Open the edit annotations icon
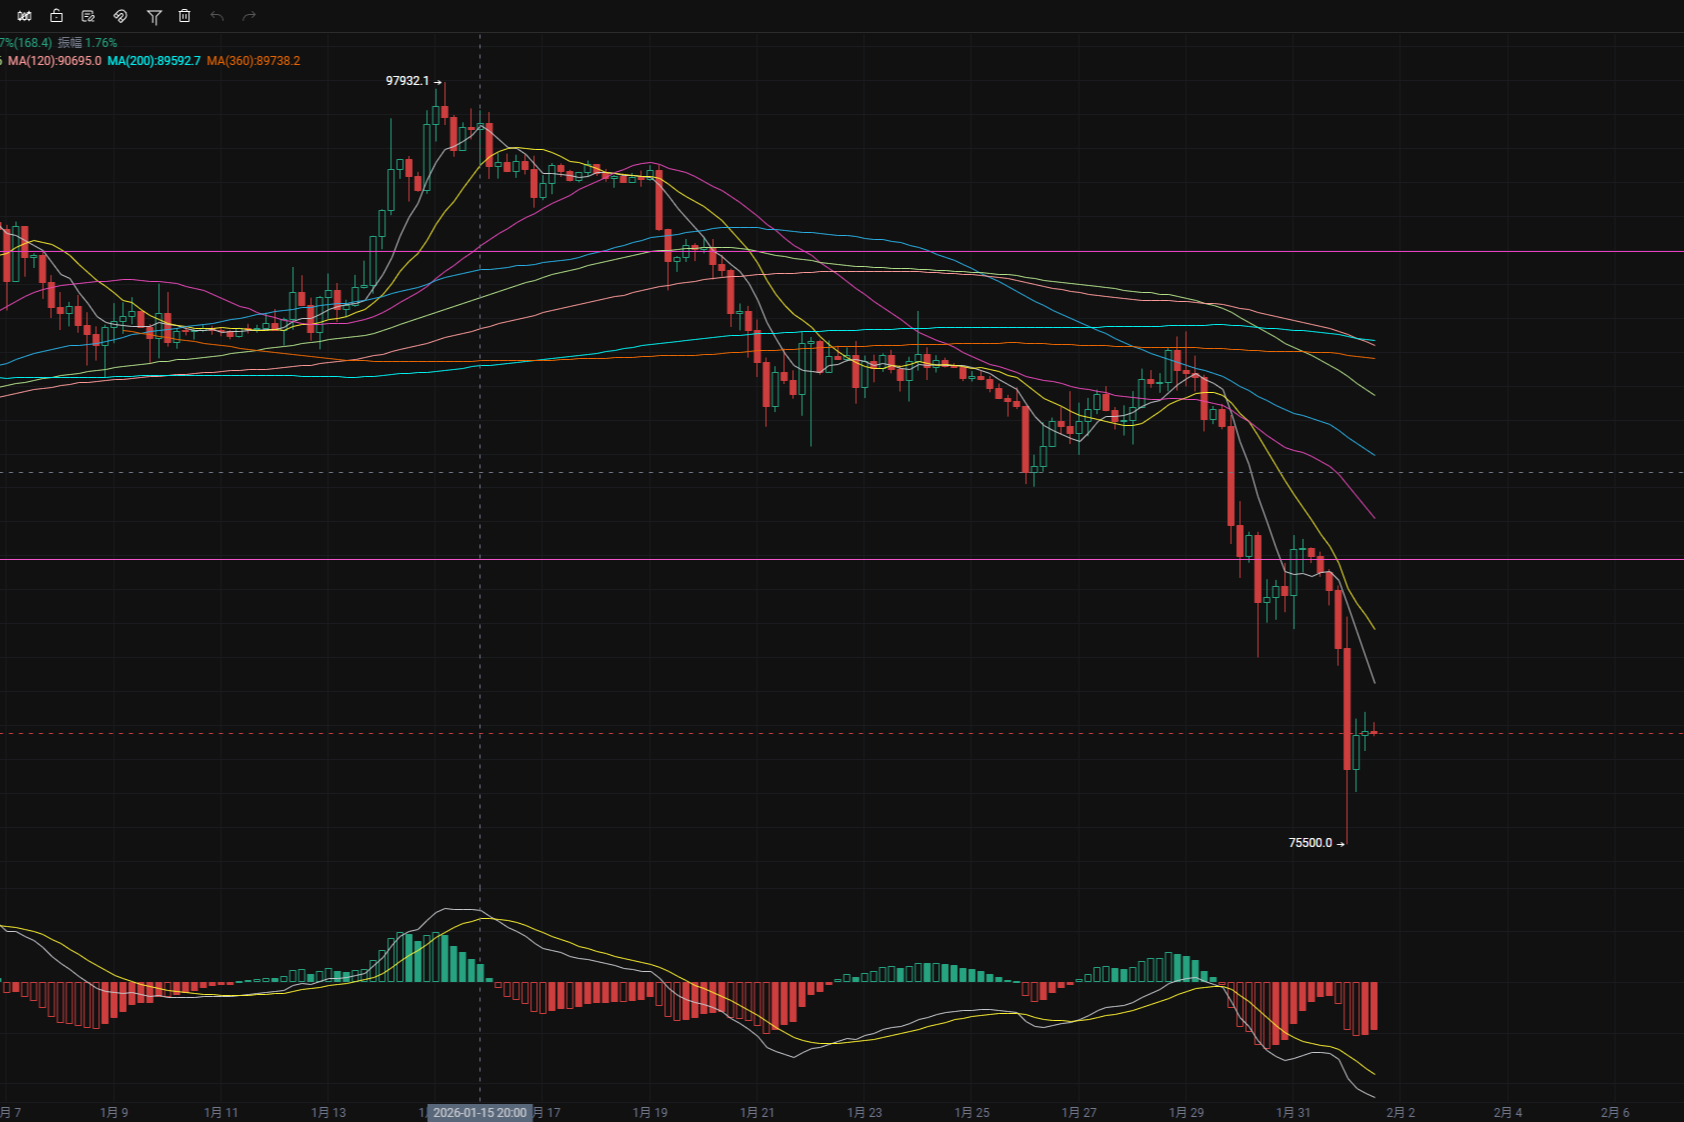Screen dimensions: 1684x1122 point(88,16)
